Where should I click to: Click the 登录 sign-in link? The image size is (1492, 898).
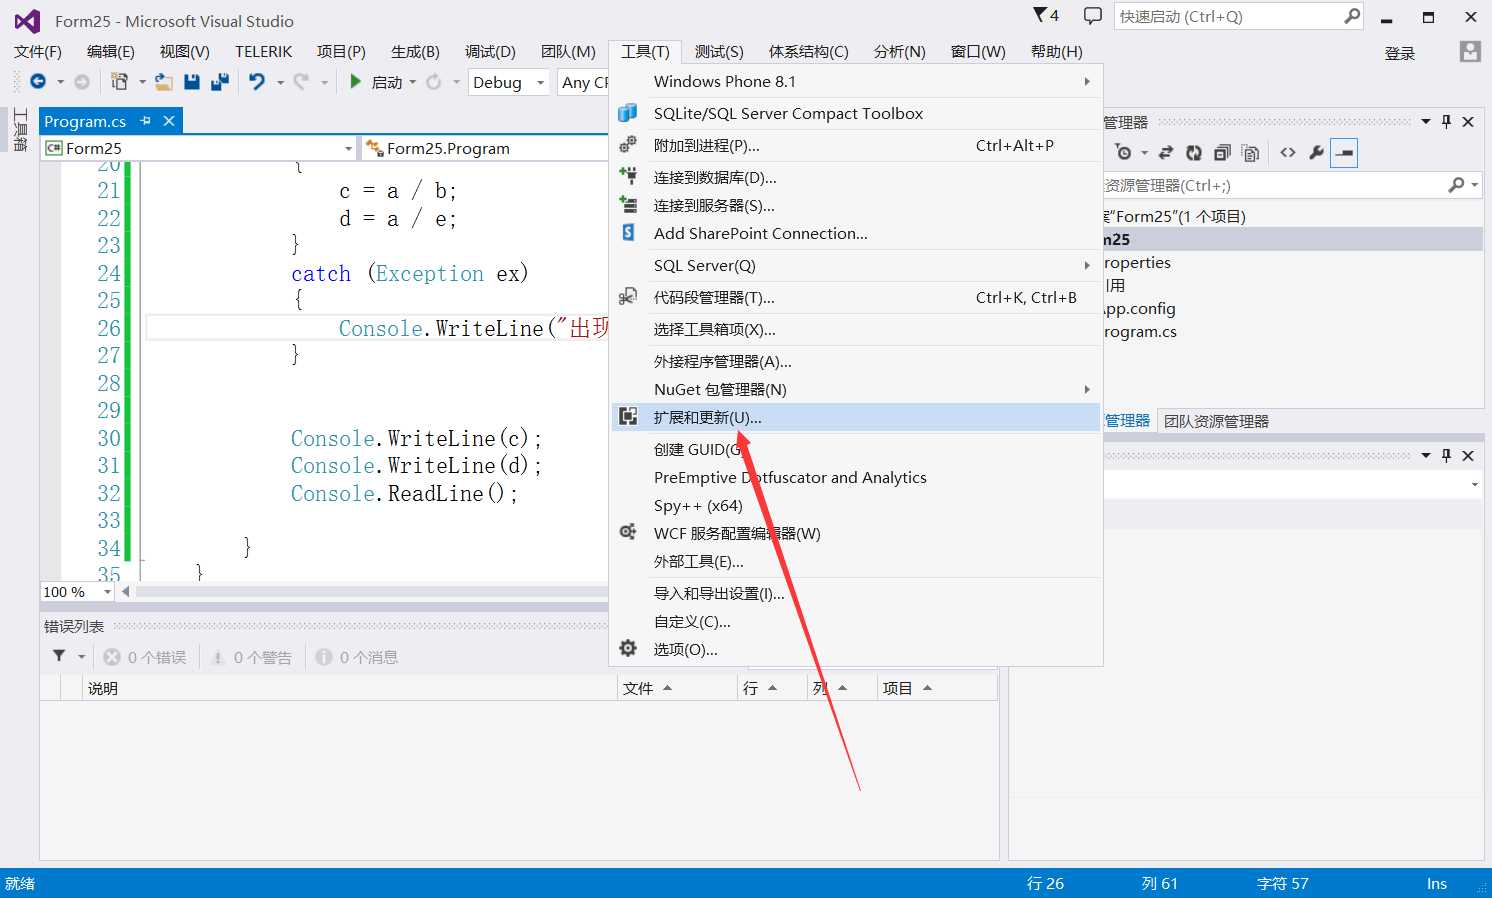pos(1399,53)
